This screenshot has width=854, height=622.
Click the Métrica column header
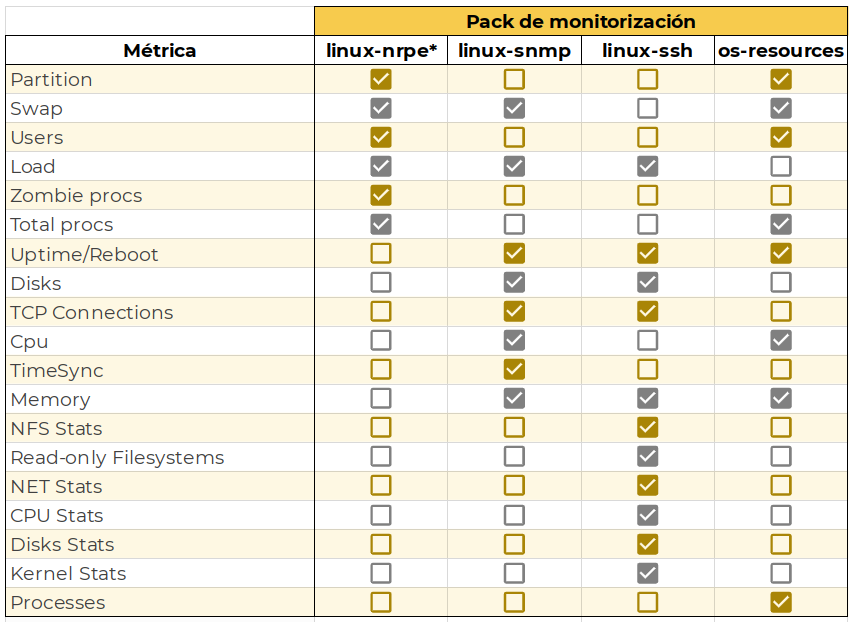point(160,50)
